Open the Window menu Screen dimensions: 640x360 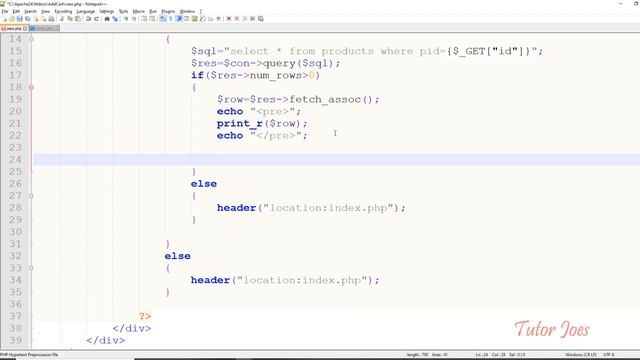click(187, 11)
